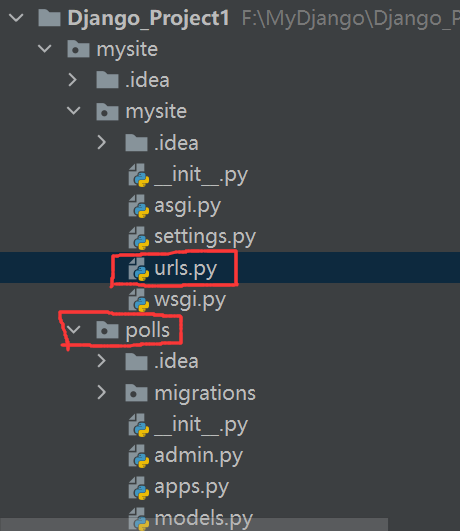Click the Python file icon of wsgi.py
Screen dimensions: 460x531
click(139, 300)
